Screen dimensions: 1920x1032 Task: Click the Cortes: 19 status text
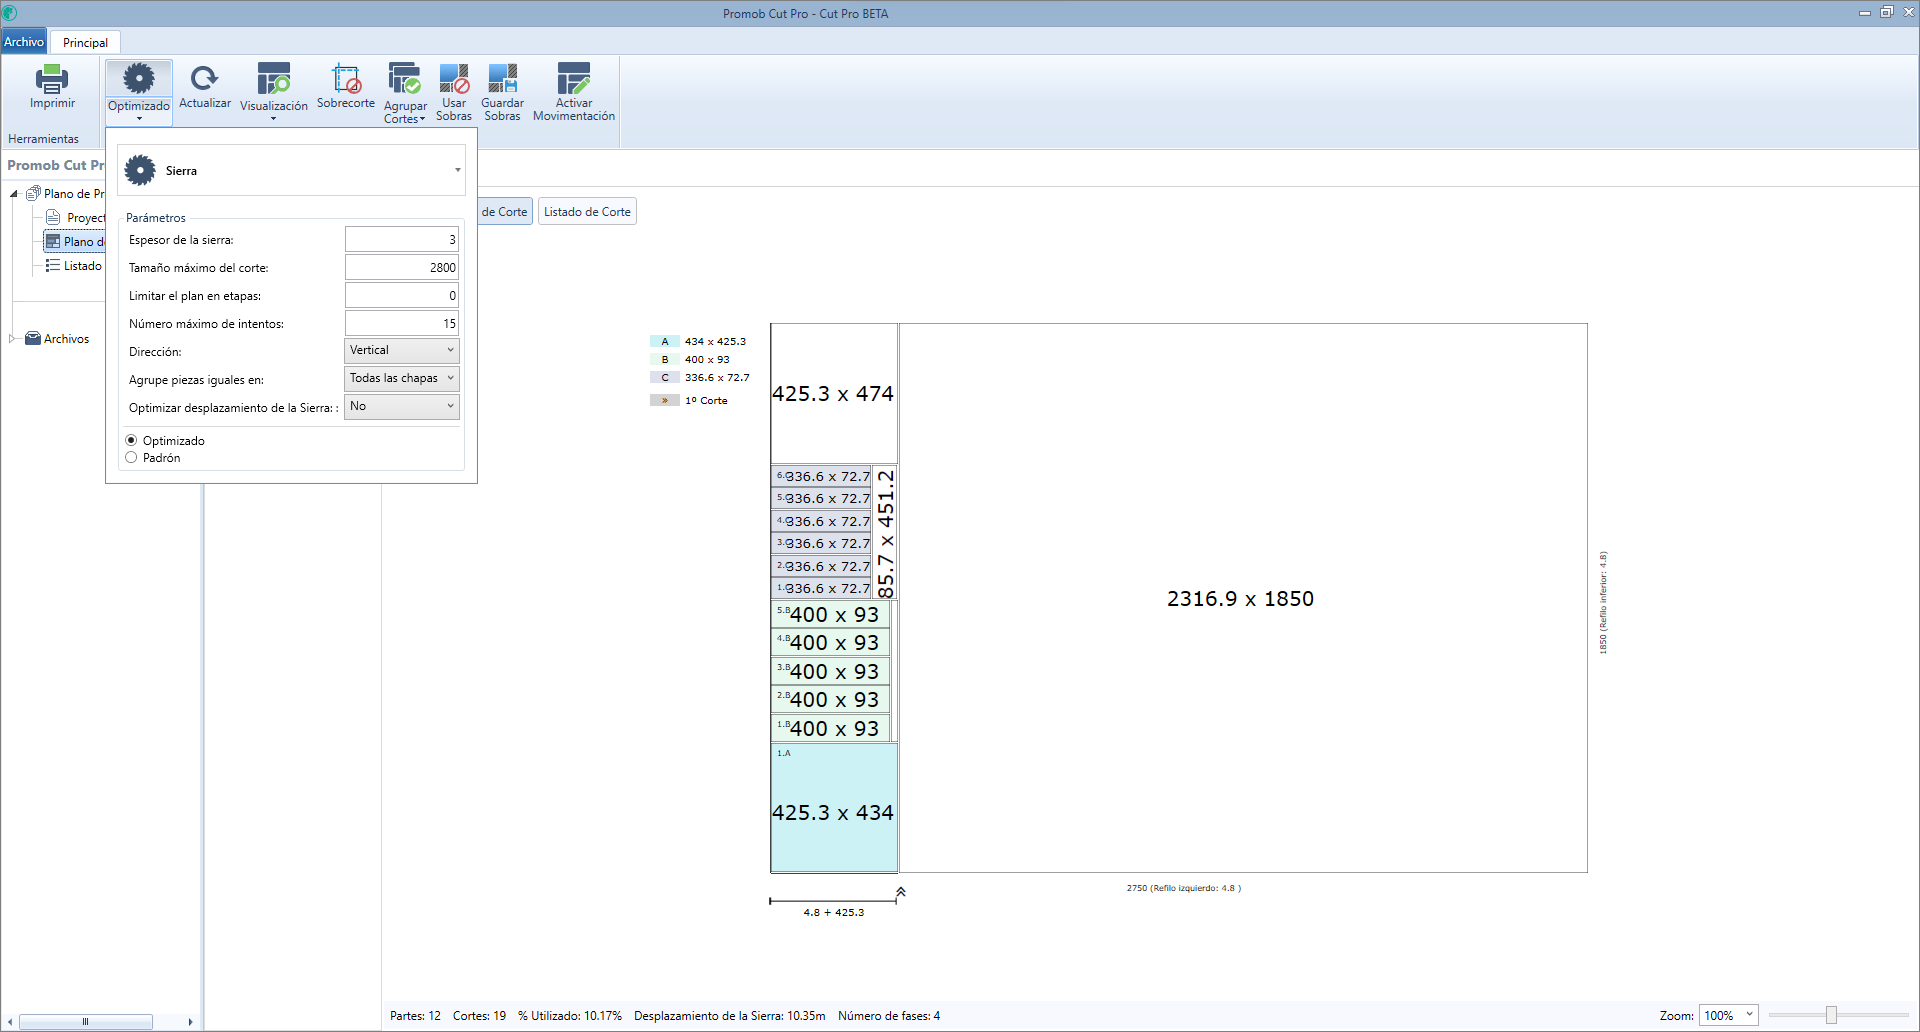pos(479,1016)
